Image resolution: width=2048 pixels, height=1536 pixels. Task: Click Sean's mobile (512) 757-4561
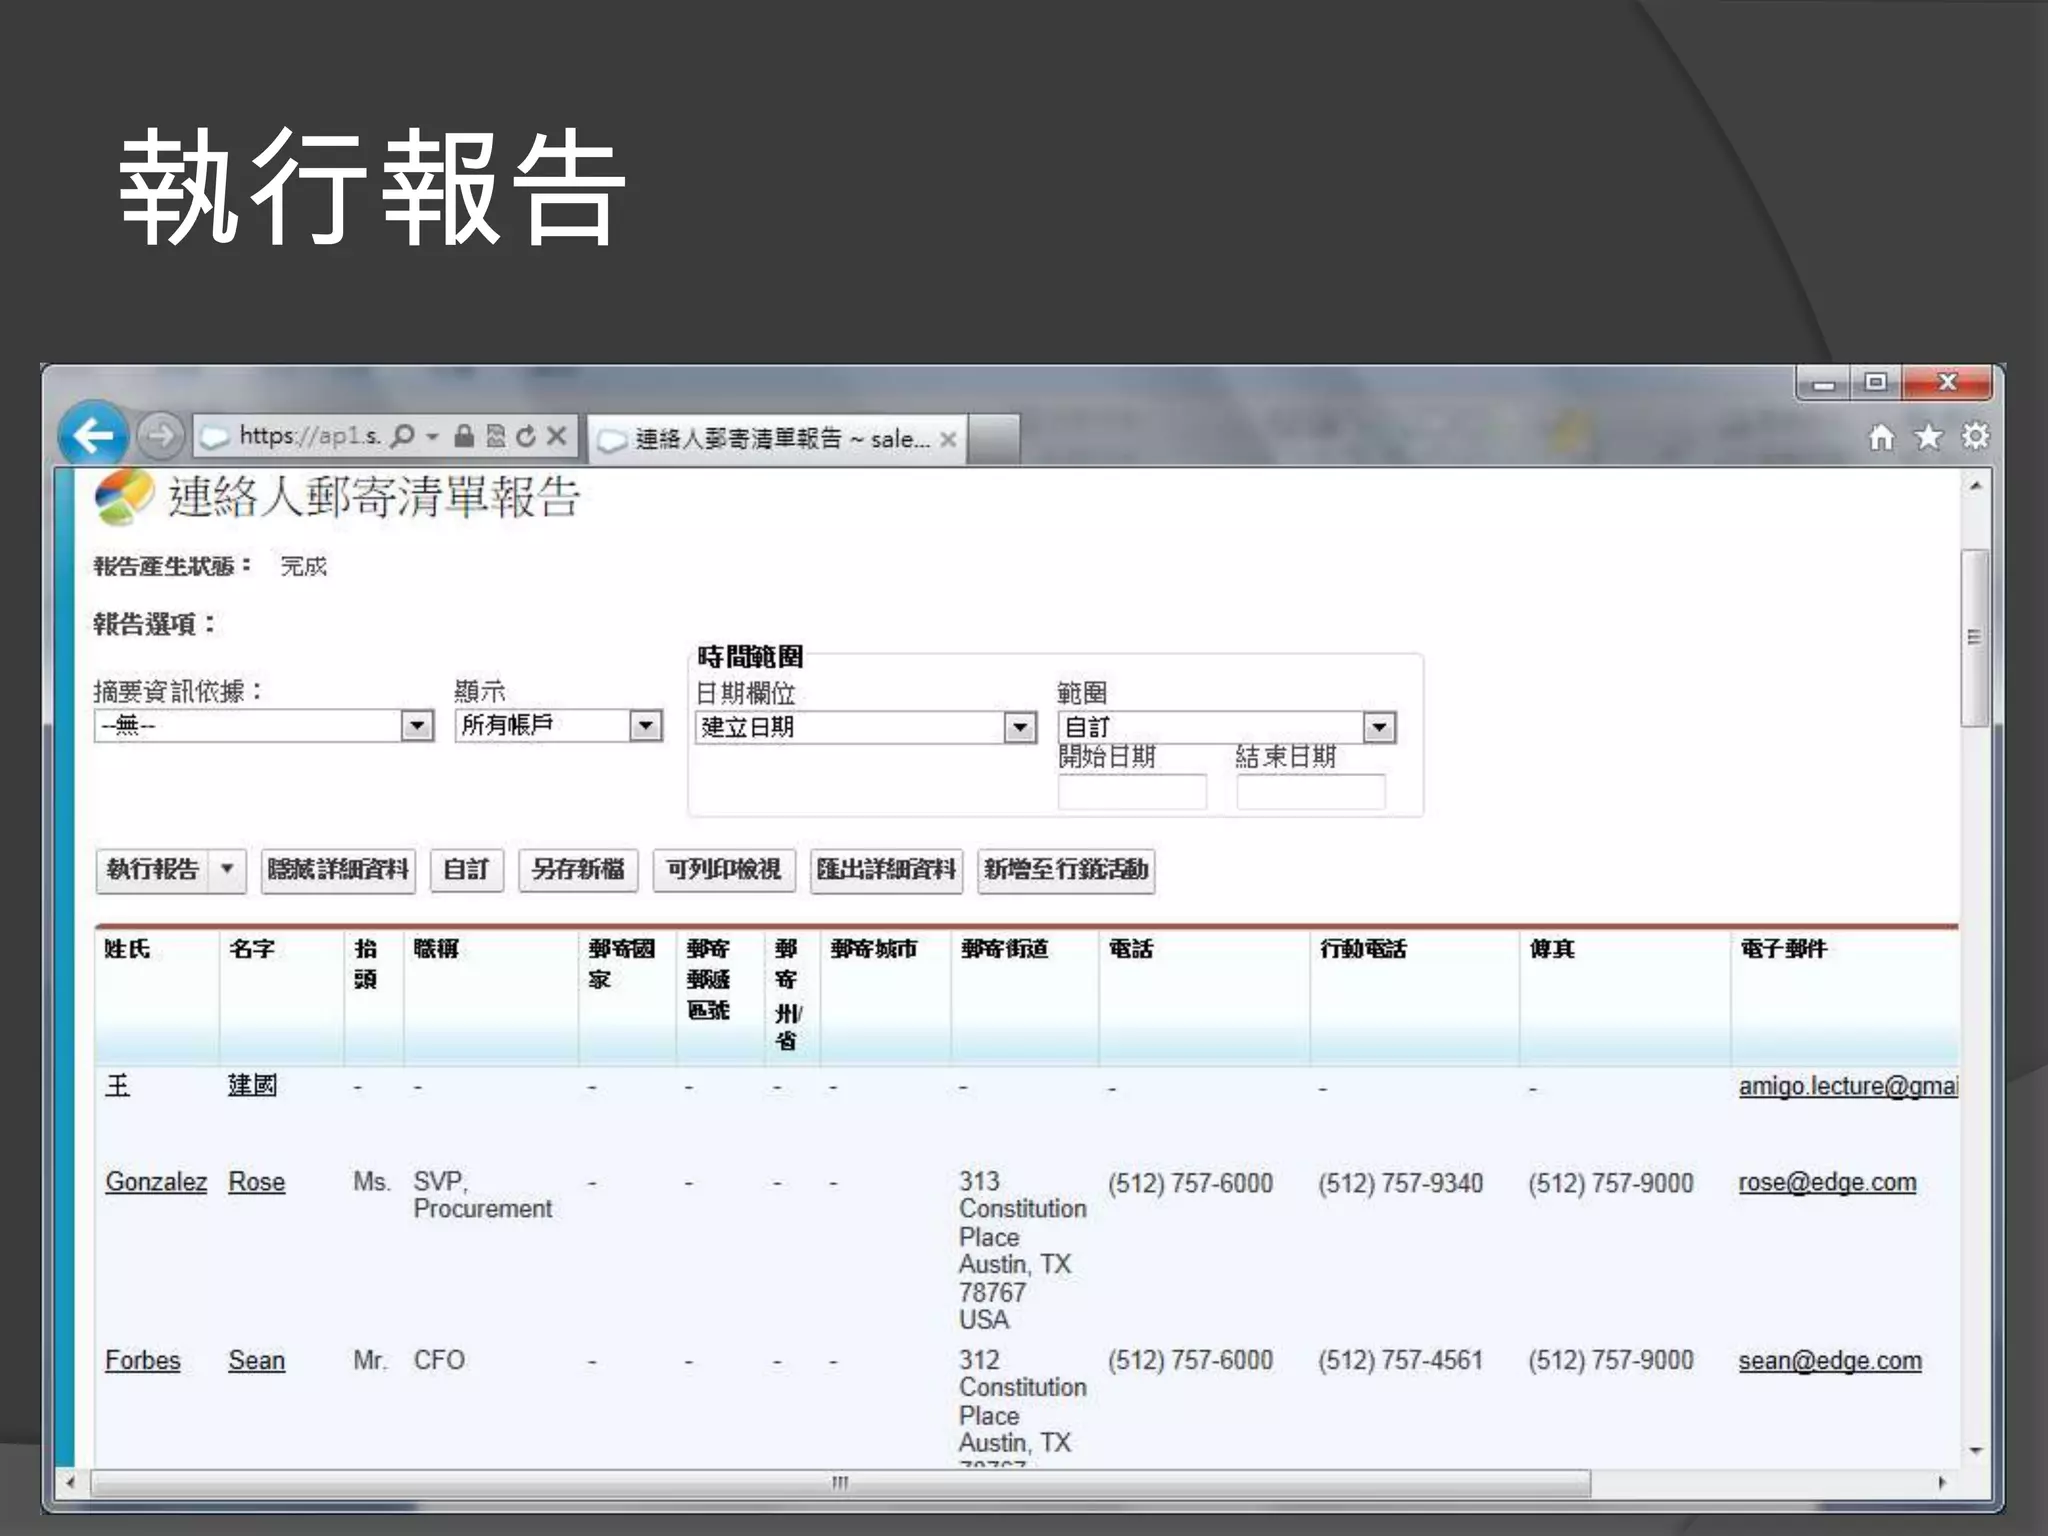[x=1400, y=1361]
